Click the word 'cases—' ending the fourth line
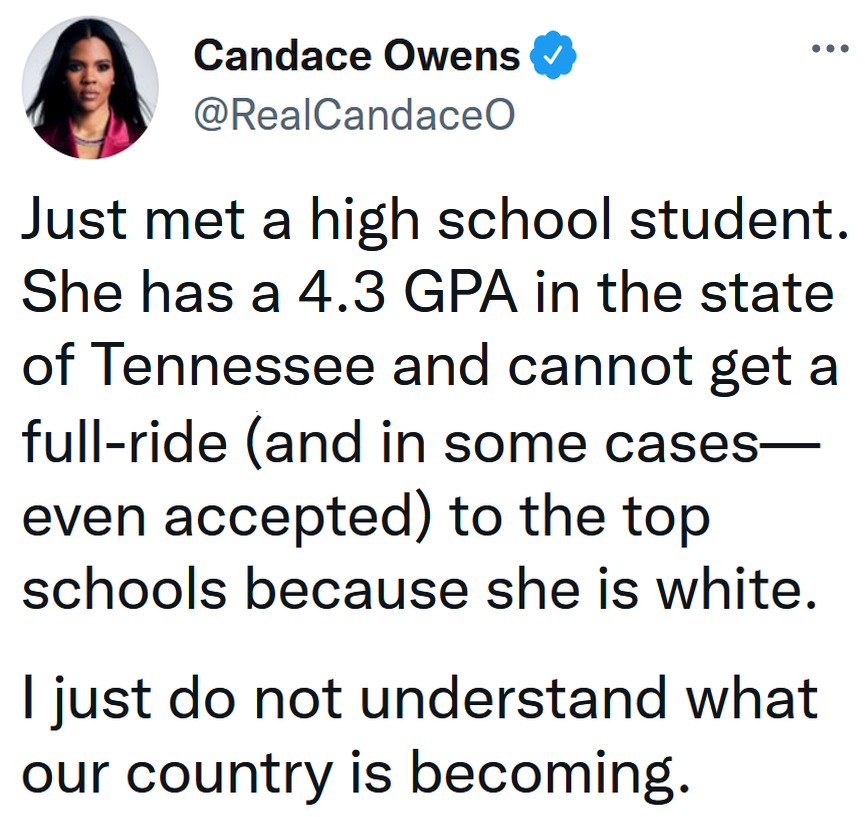Viewport: 865px width, 817px height. (x=731, y=443)
